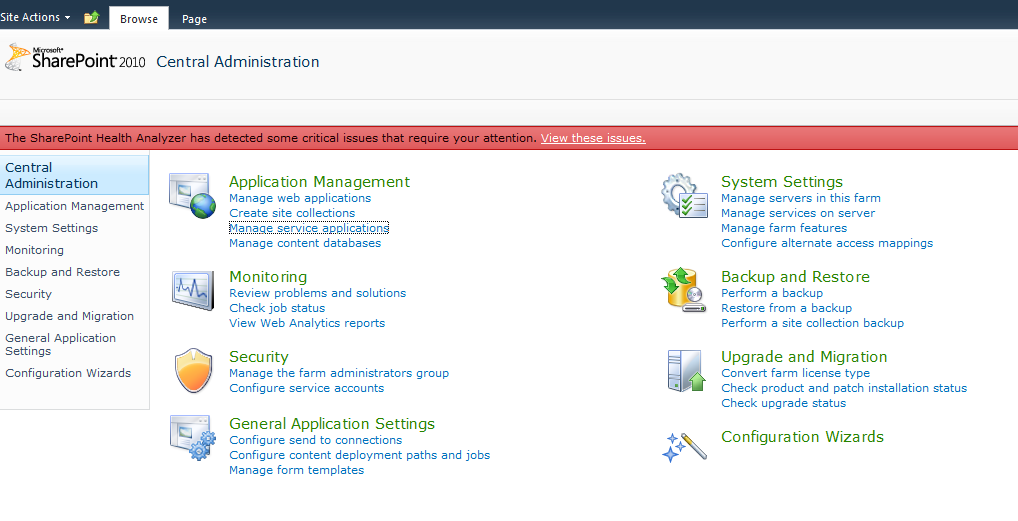Click the Monitoring graph icon
1018x521 pixels.
coord(192,290)
